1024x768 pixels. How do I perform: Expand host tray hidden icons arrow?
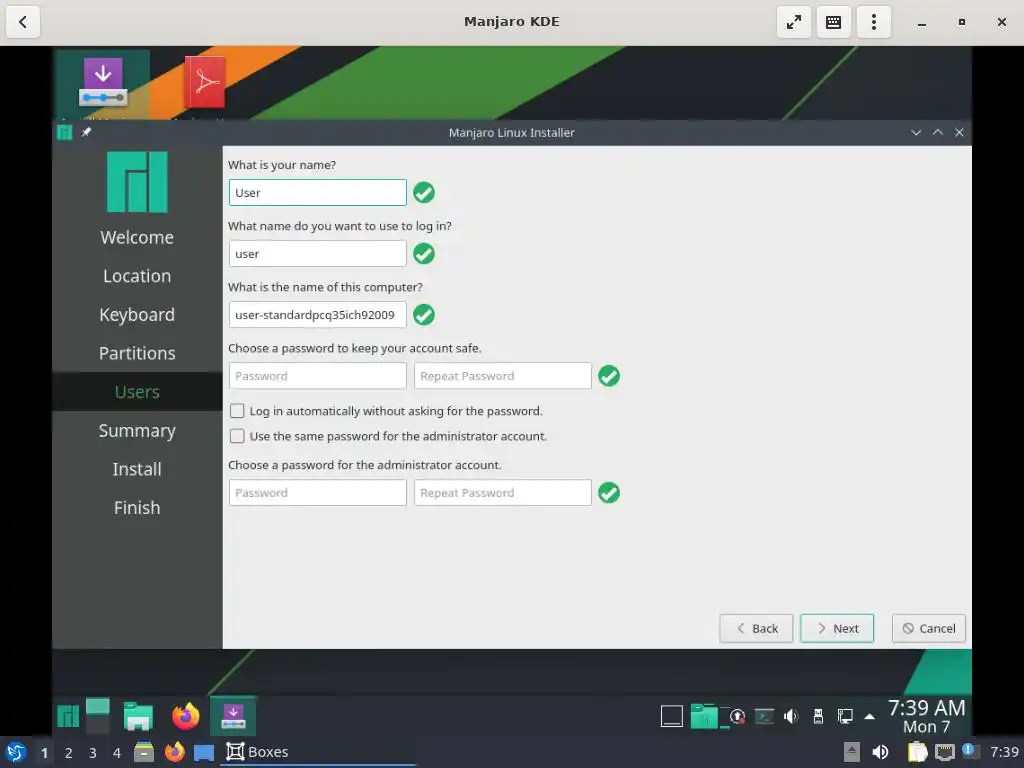pyautogui.click(x=852, y=752)
